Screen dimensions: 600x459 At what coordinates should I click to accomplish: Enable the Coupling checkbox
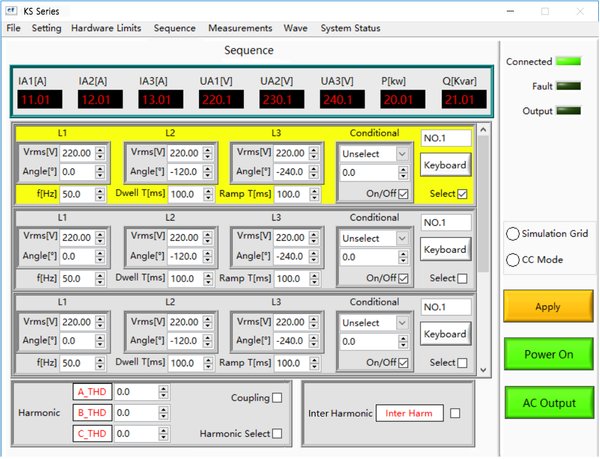click(277, 398)
